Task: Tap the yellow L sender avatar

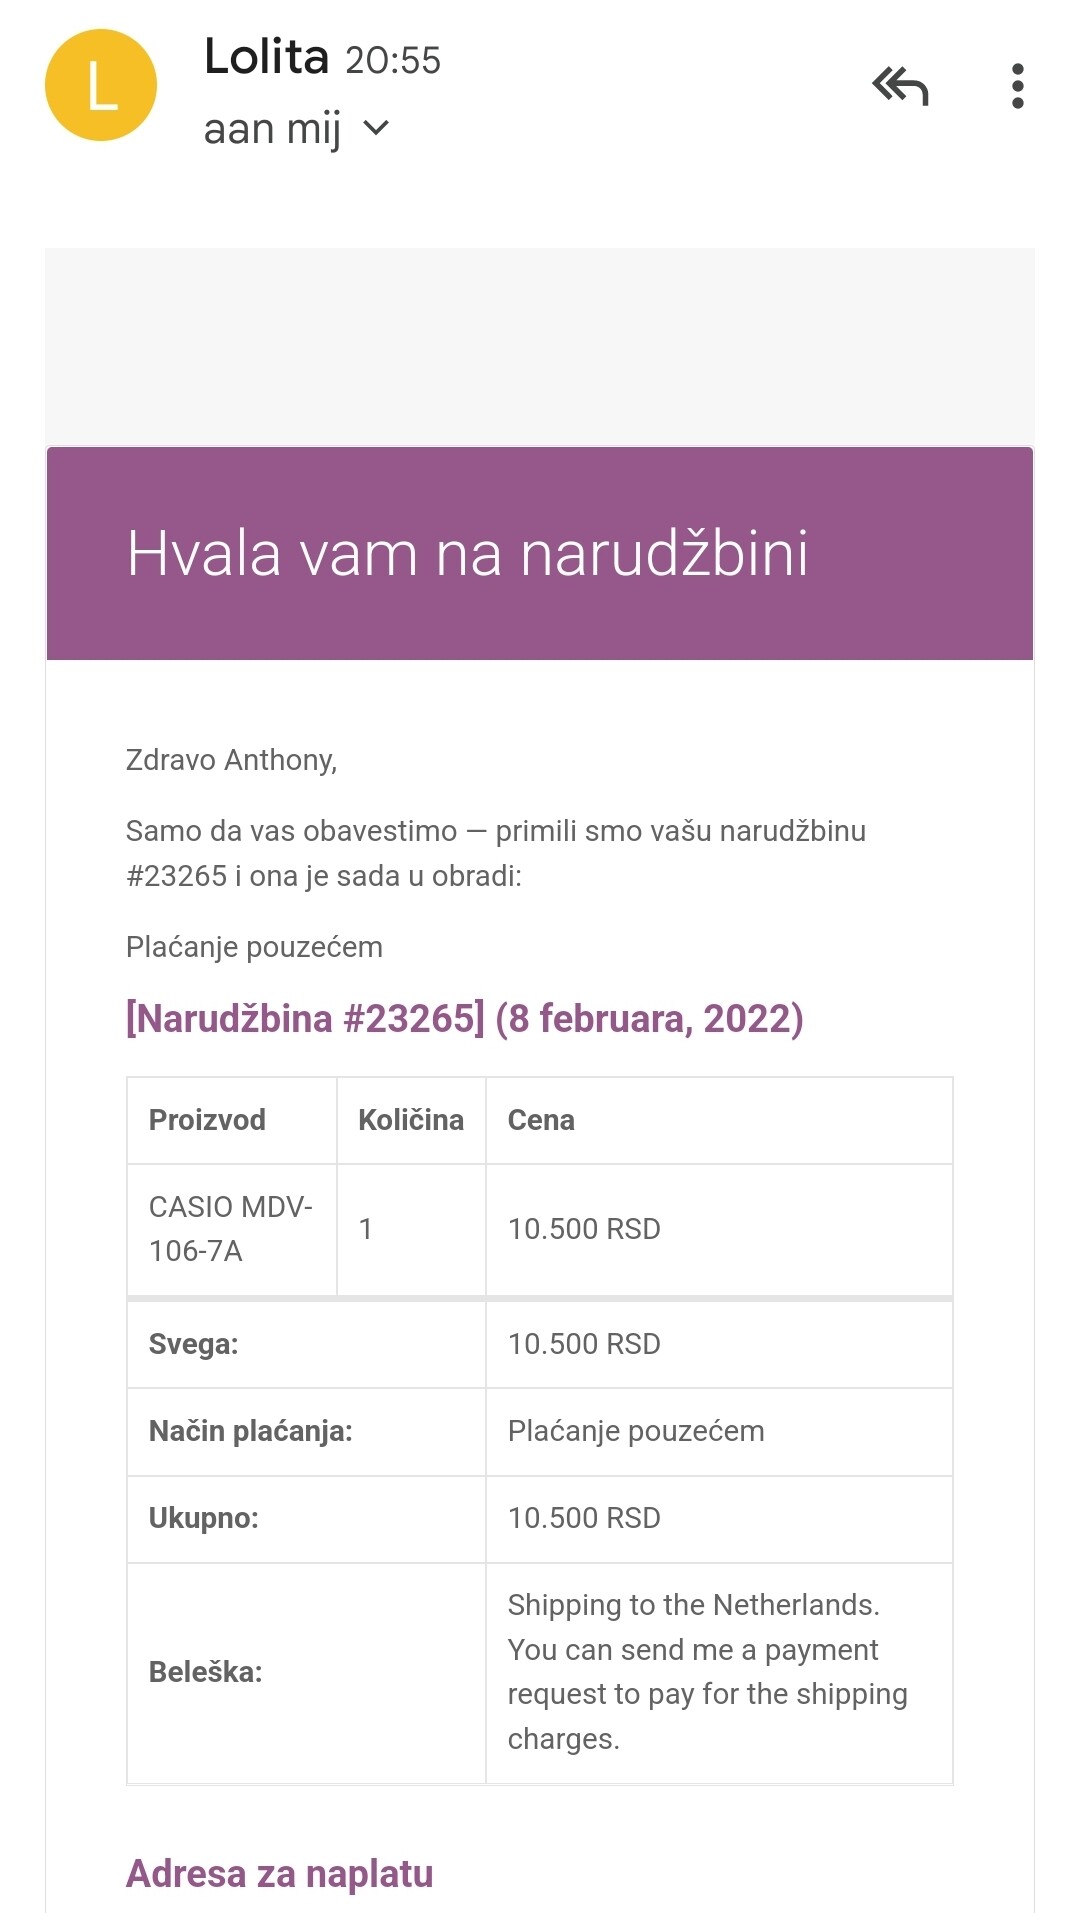Action: point(101,86)
